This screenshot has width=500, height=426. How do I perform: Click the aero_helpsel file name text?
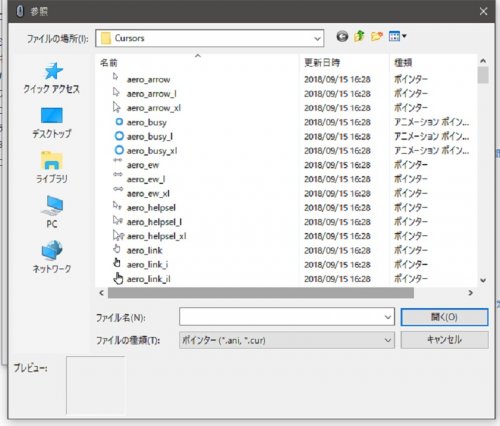pos(151,208)
